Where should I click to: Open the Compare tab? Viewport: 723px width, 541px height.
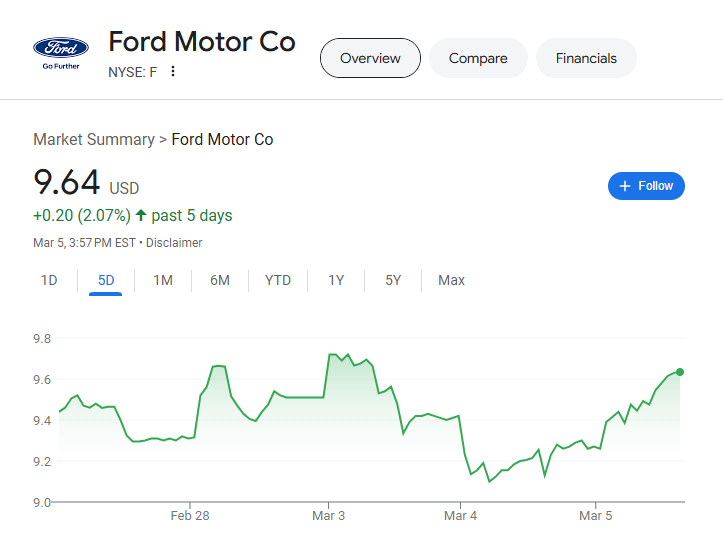click(x=478, y=58)
